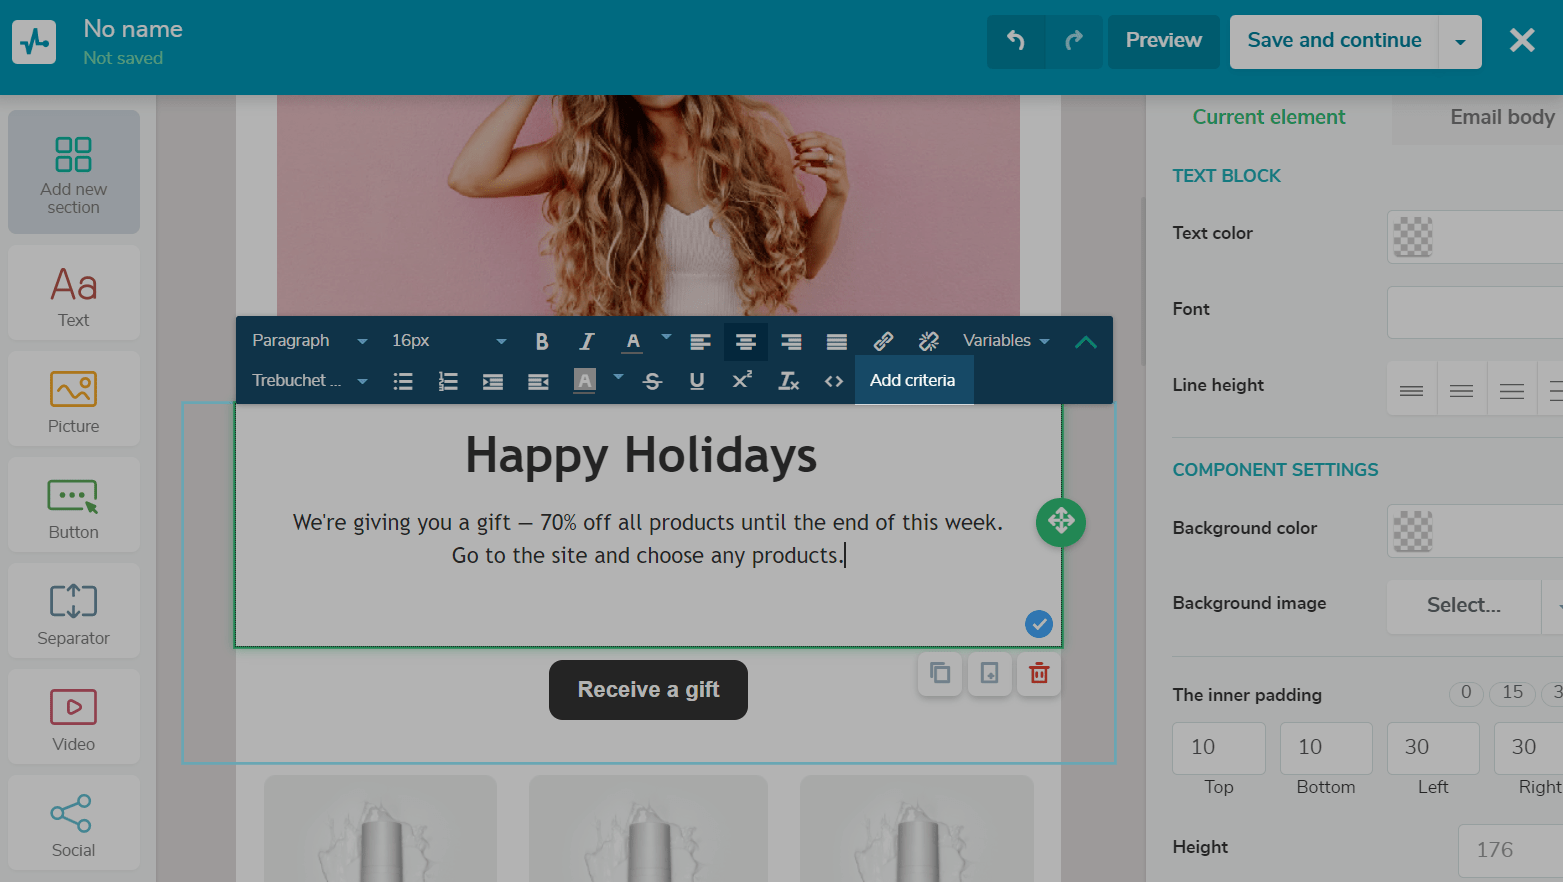Click the Preview button
This screenshot has width=1563, height=882.
[x=1163, y=41]
